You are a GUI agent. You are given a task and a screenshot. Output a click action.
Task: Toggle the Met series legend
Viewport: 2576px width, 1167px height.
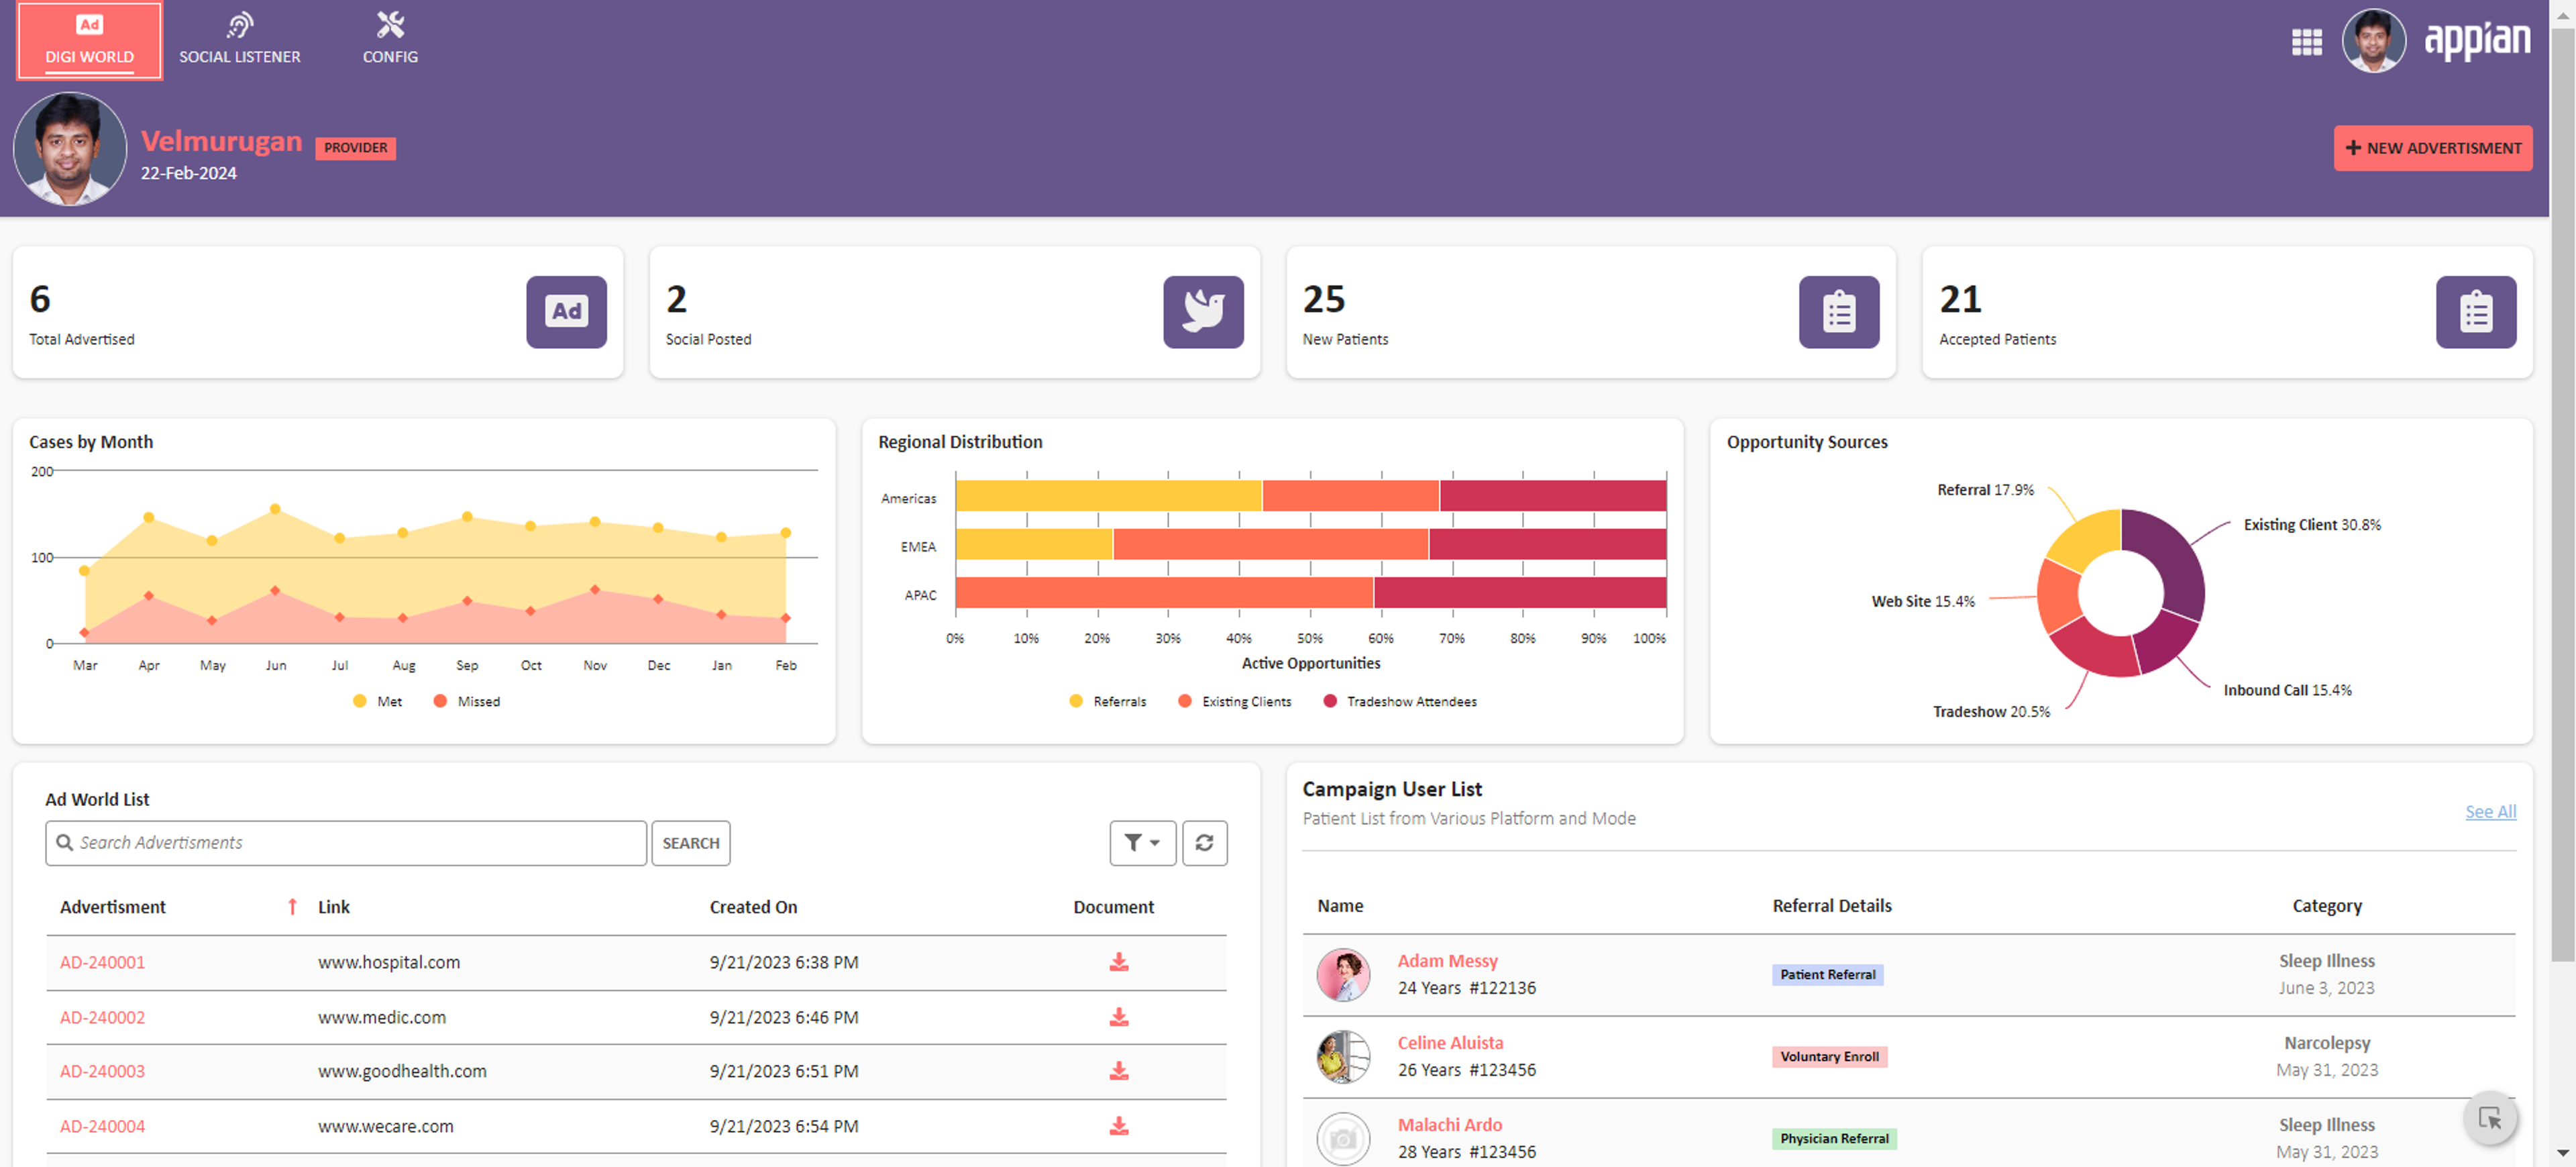click(x=378, y=701)
